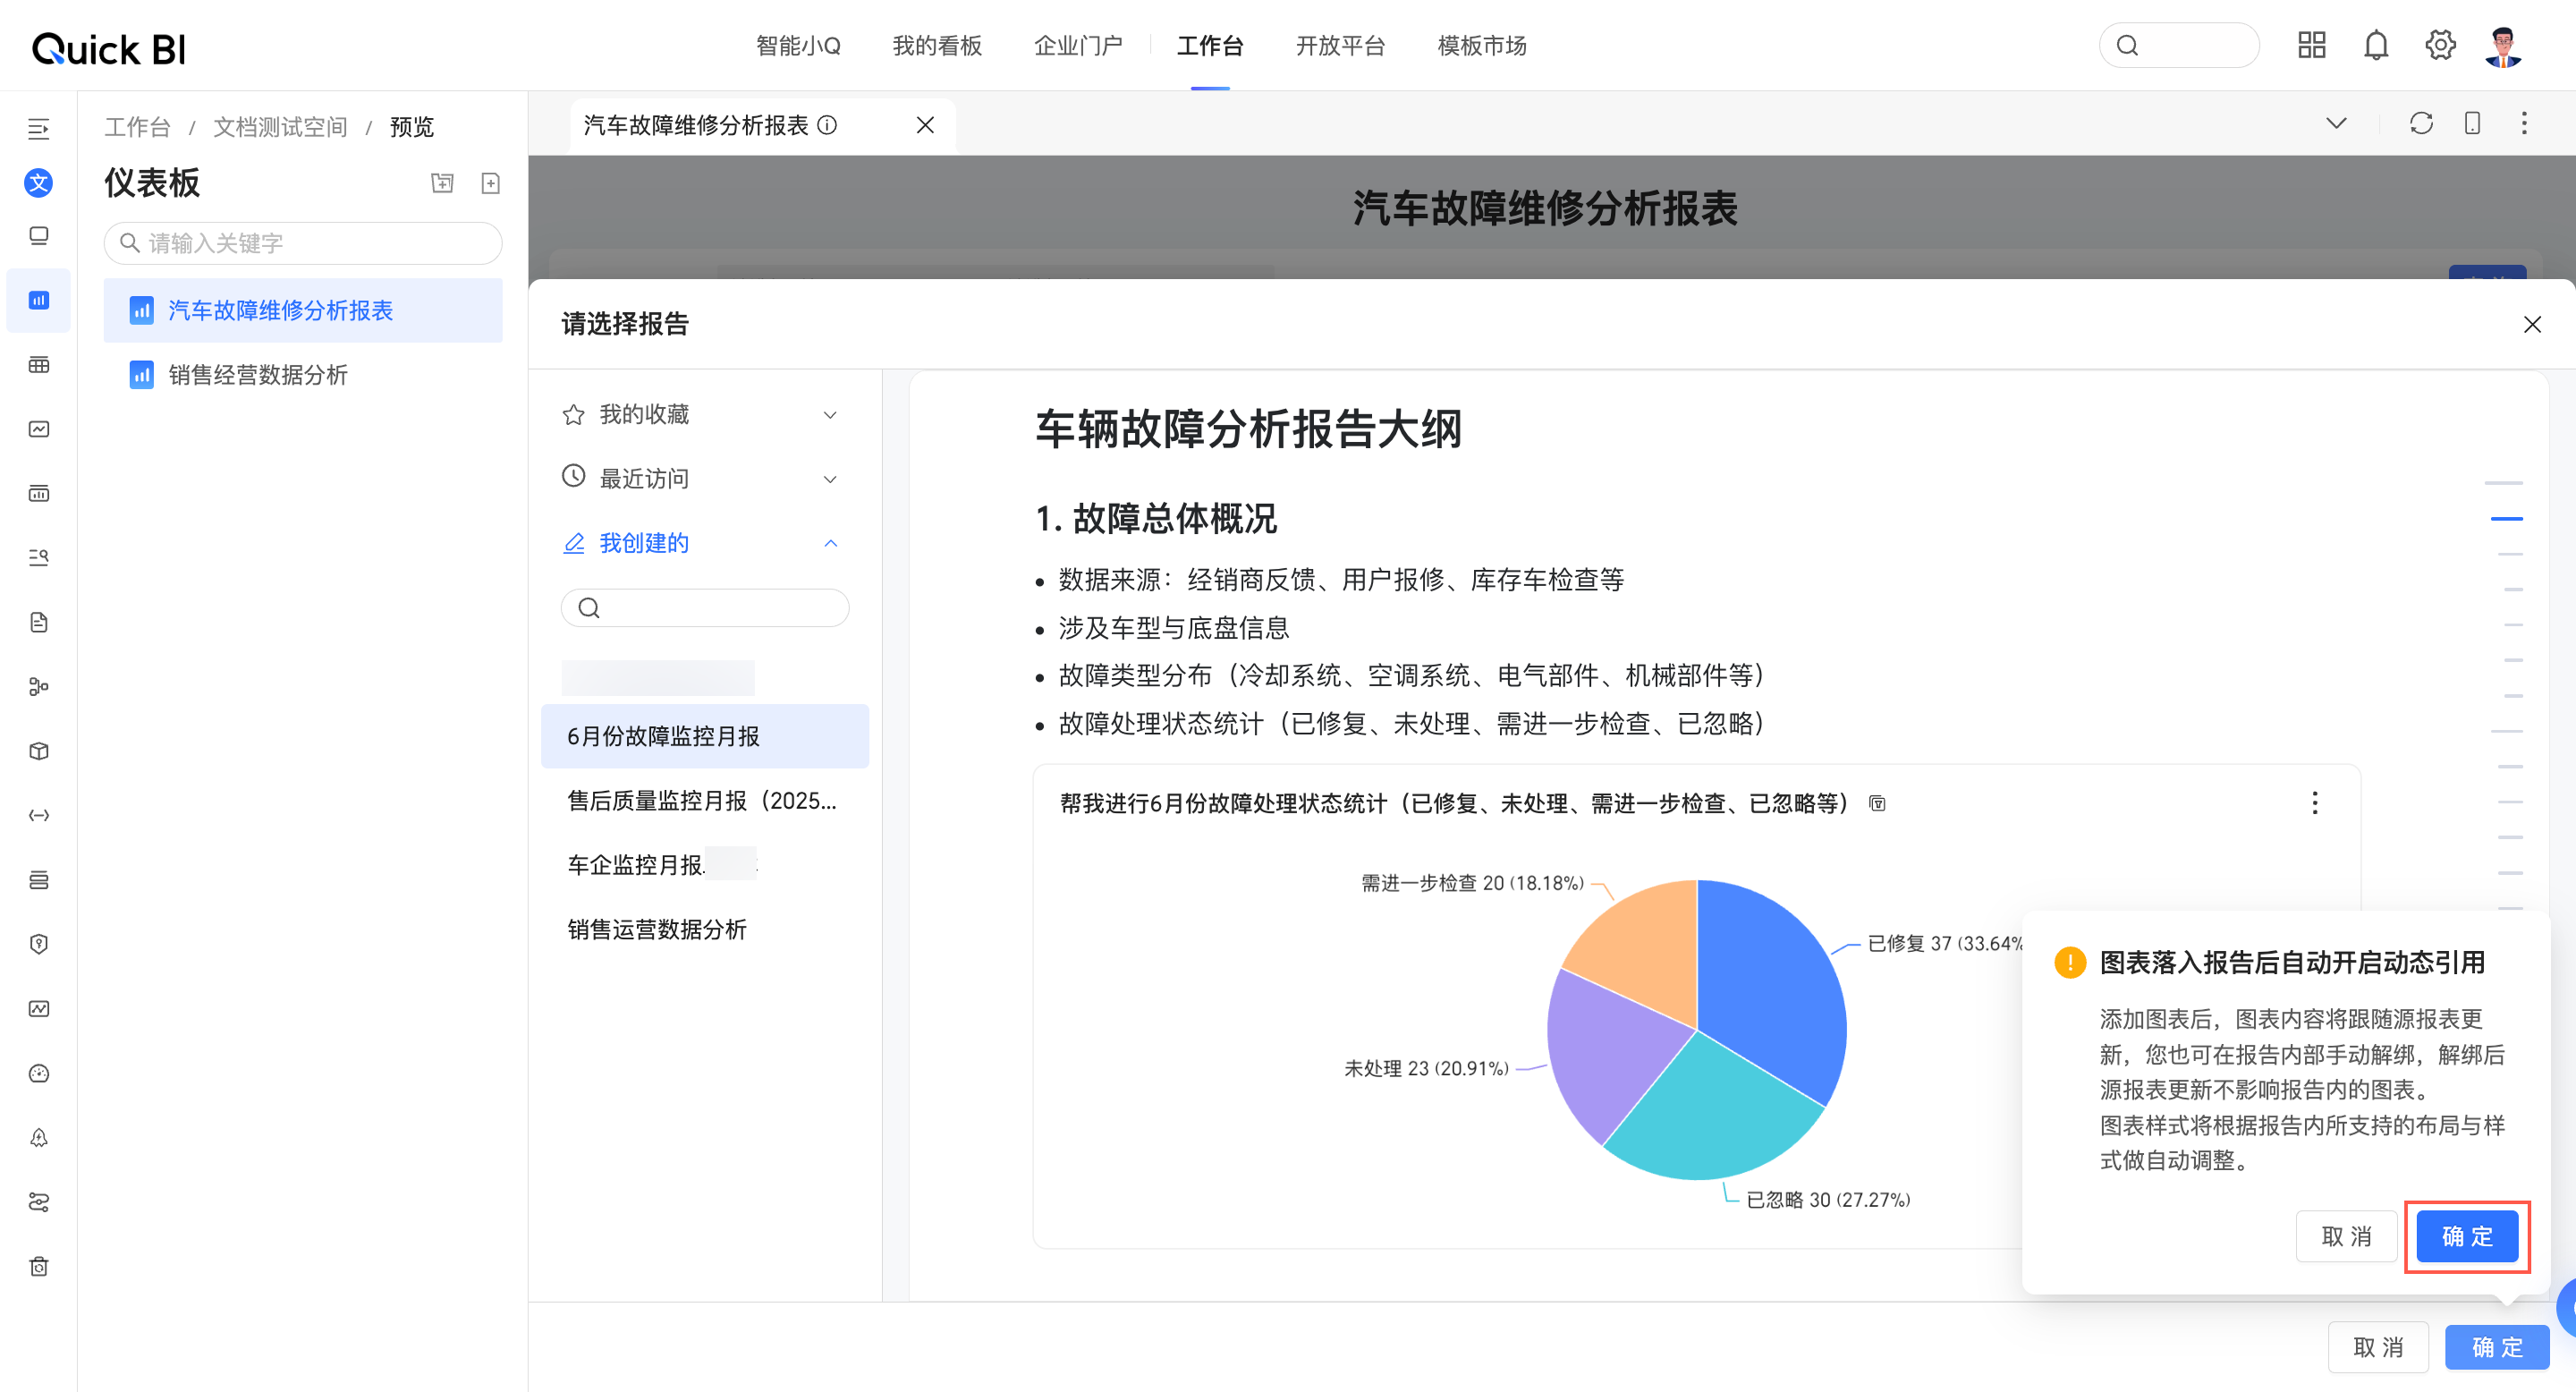The height and width of the screenshot is (1392, 2576).
Task: Open notifications bell icon
Action: click(x=2376, y=45)
